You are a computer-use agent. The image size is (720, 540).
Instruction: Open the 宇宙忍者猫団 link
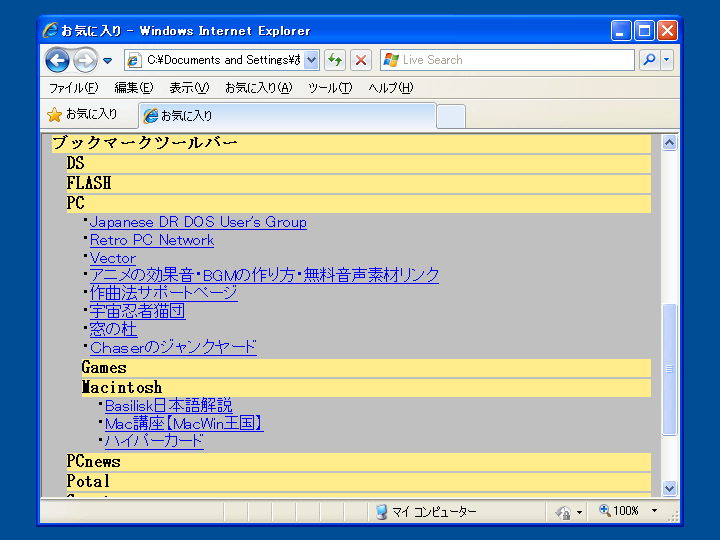coord(137,311)
